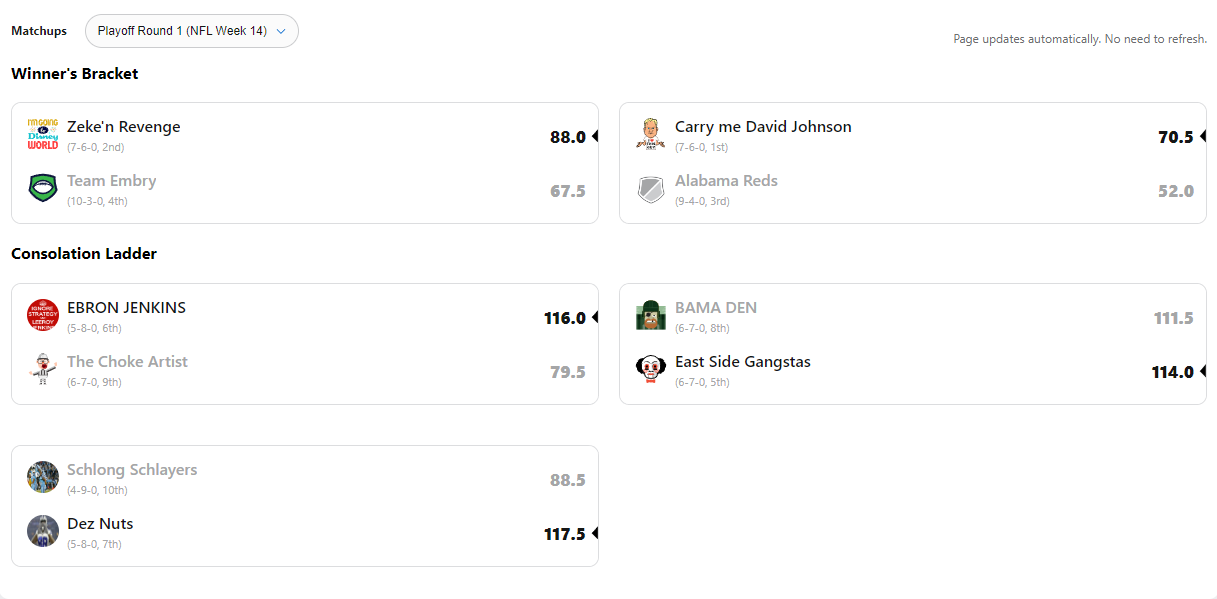Open Carry me David Johnson team link
The height and width of the screenshot is (599, 1217).
click(x=763, y=127)
